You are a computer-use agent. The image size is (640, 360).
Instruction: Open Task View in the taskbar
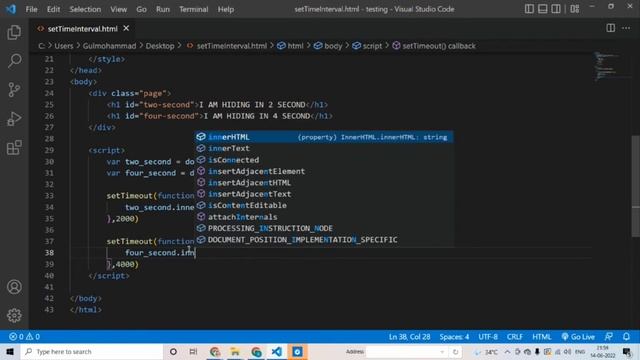pyautogui.click(x=193, y=351)
